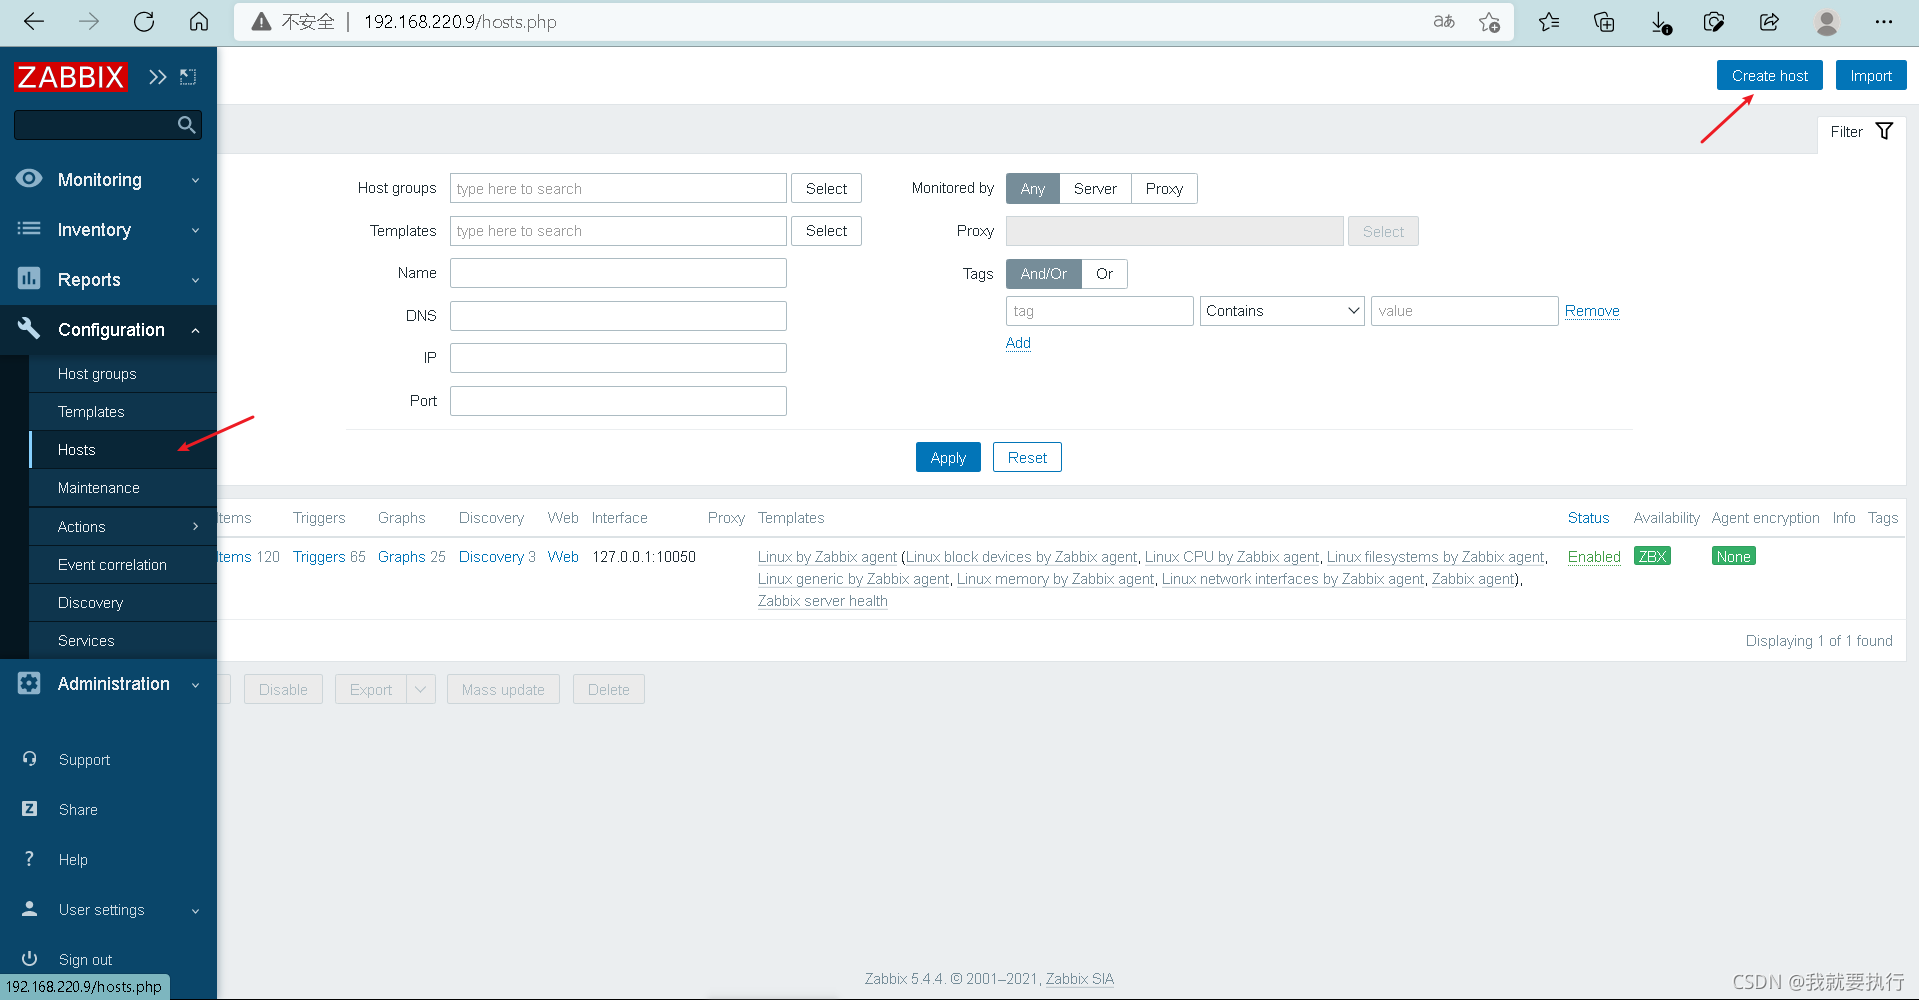Screen dimensions: 1919x1000
Task: Click the Import button
Action: pos(1871,76)
